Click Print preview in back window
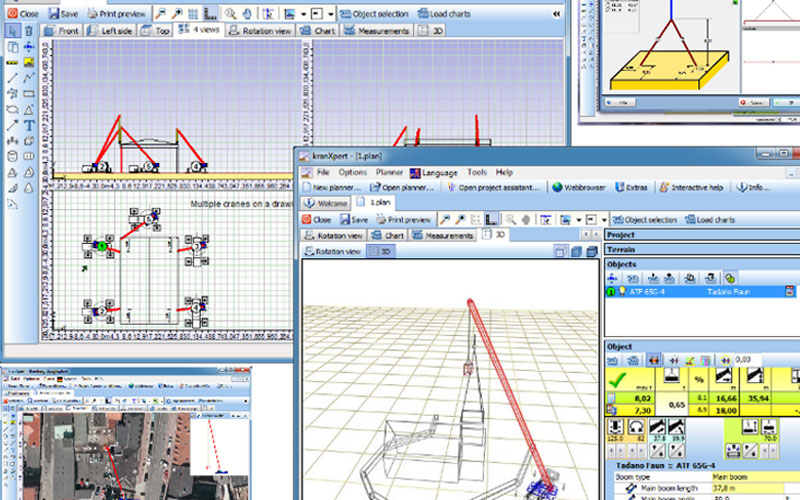This screenshot has height=500, width=800. (116, 14)
